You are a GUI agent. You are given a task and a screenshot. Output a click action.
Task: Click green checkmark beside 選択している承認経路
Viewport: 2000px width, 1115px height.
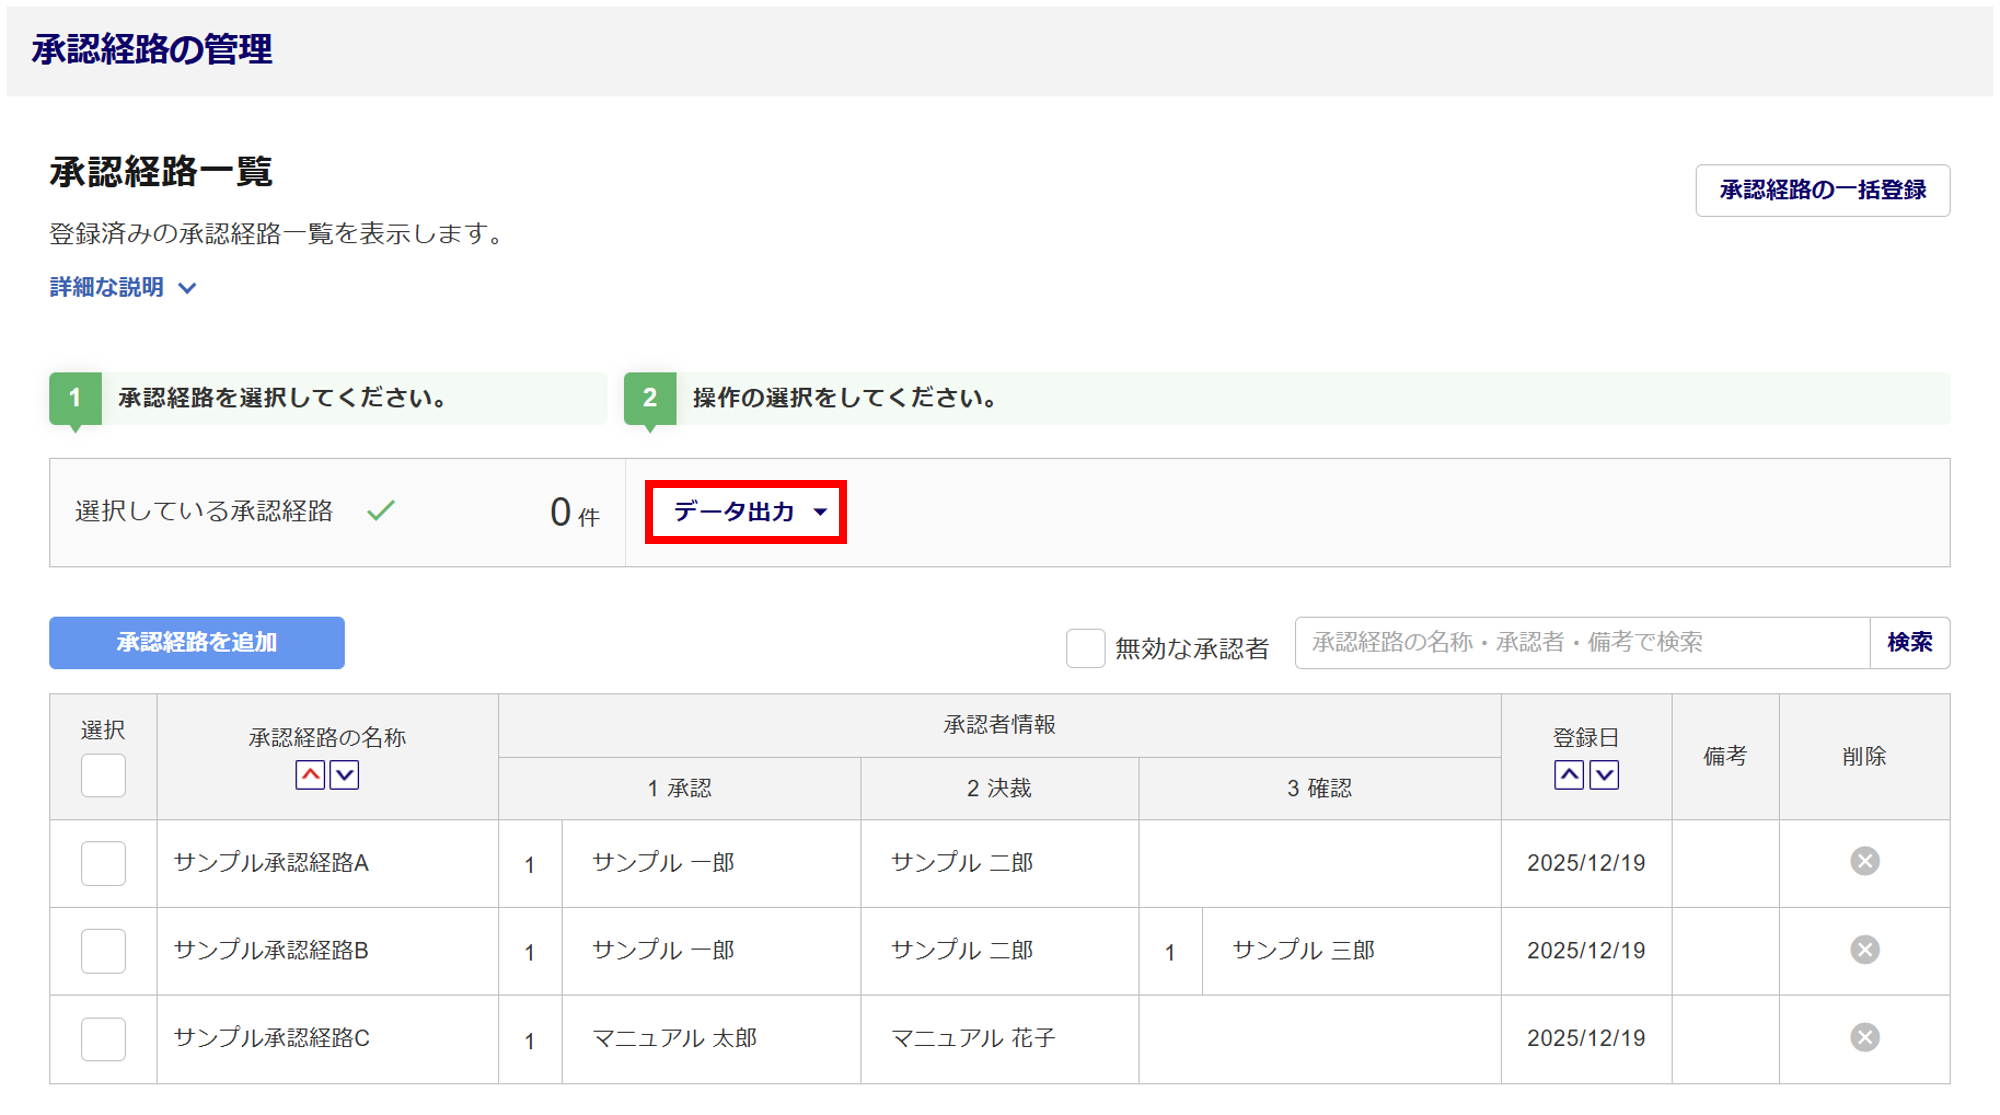pyautogui.click(x=381, y=512)
